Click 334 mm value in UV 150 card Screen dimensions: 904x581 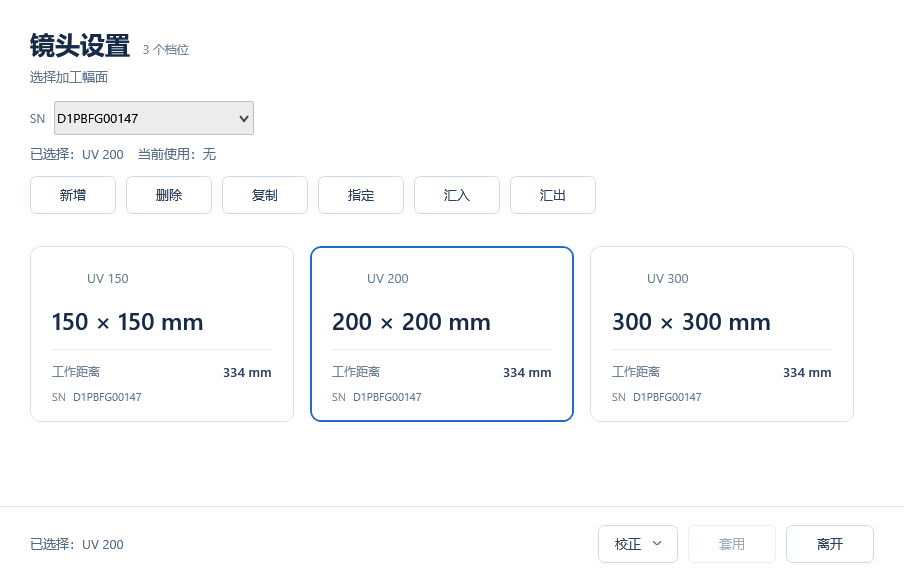point(247,372)
